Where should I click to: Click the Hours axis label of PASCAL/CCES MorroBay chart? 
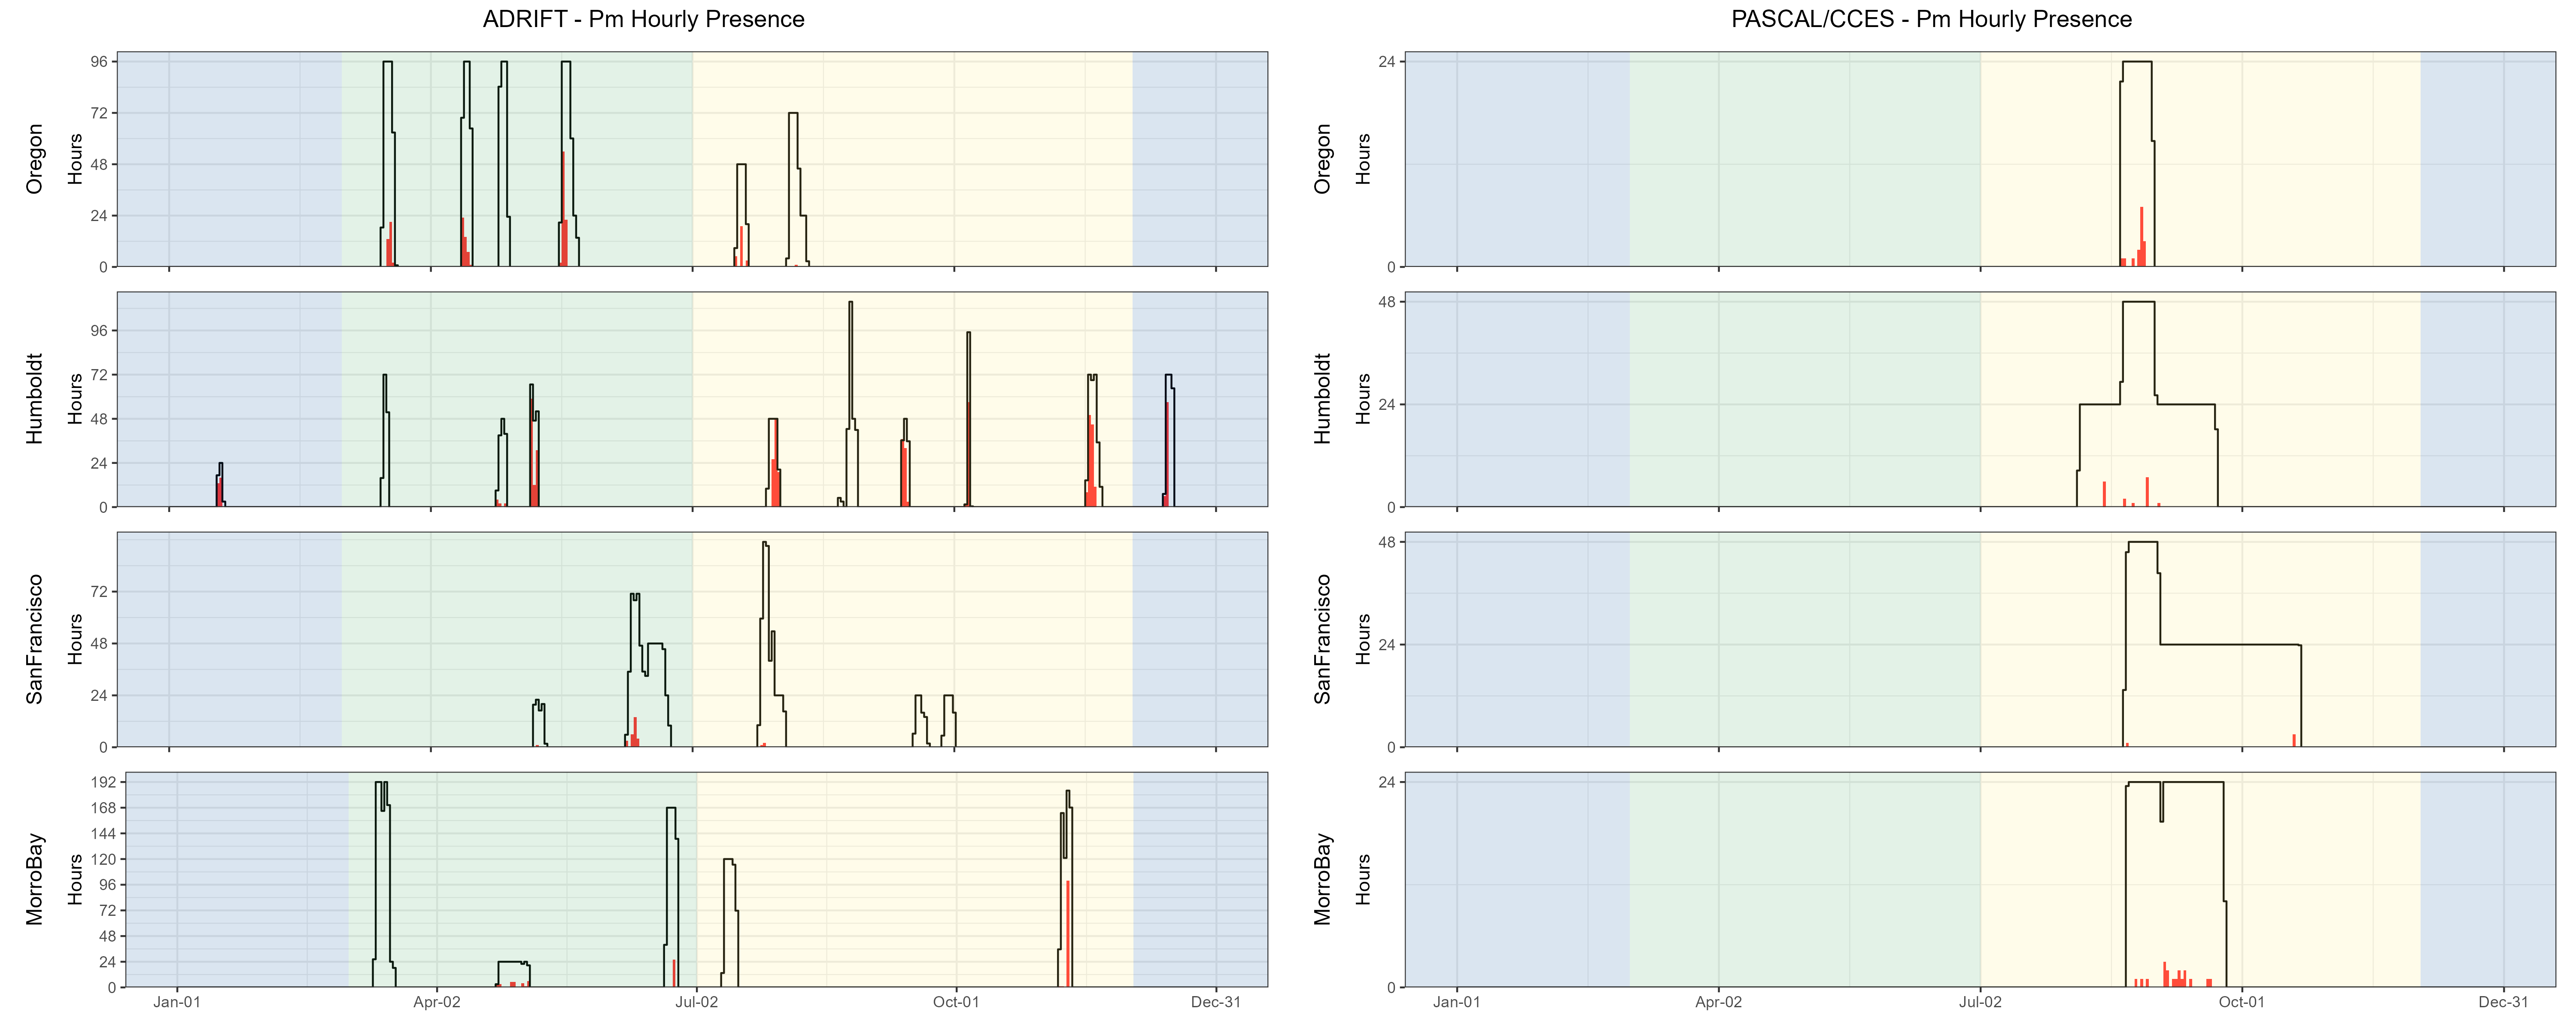click(x=1363, y=879)
